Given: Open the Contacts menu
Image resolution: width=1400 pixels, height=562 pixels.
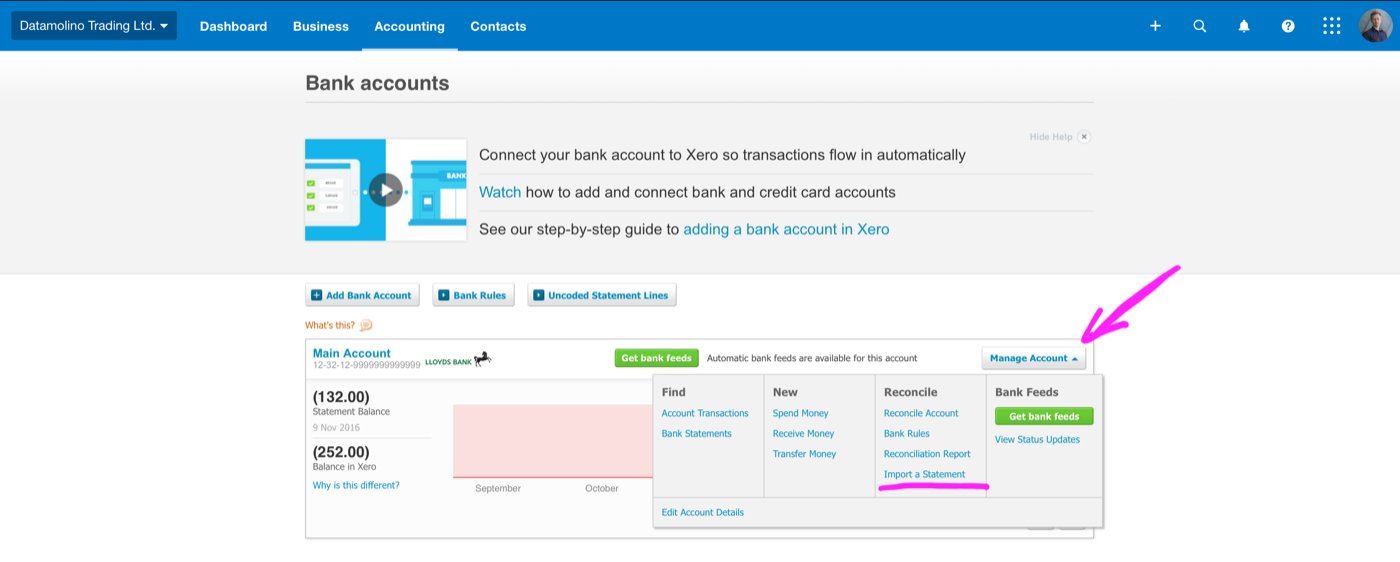Looking at the screenshot, I should click(x=498, y=26).
